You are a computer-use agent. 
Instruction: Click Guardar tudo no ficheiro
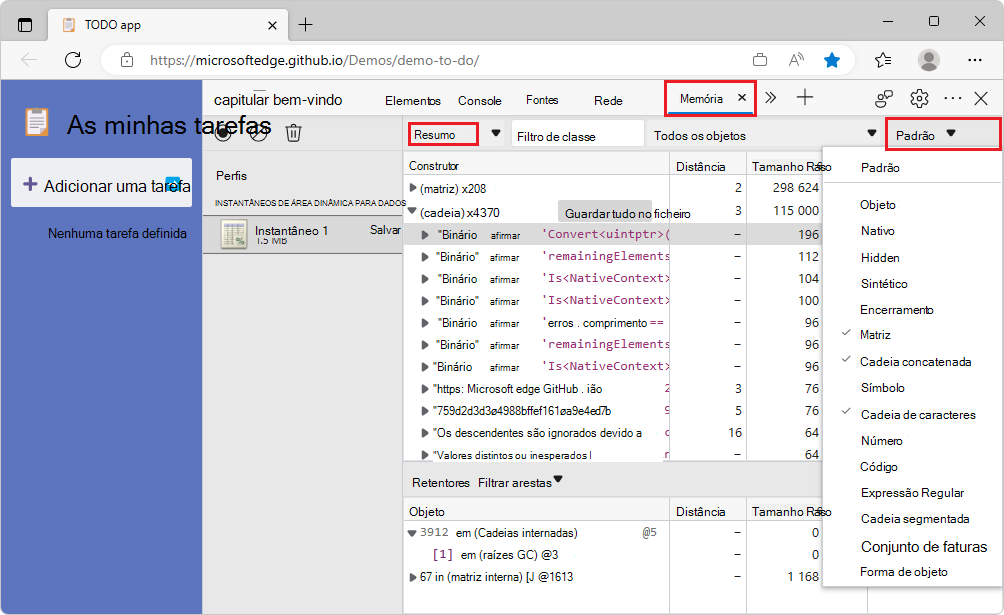point(628,213)
